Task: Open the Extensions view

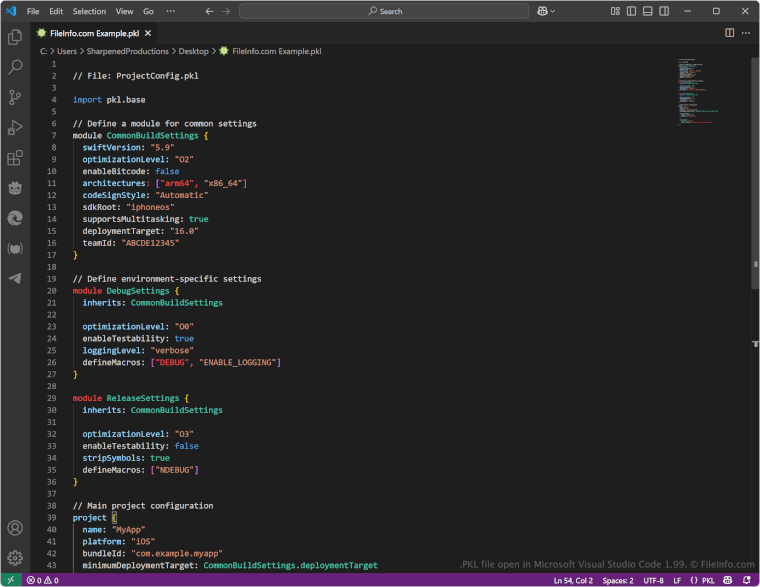Action: click(x=15, y=158)
